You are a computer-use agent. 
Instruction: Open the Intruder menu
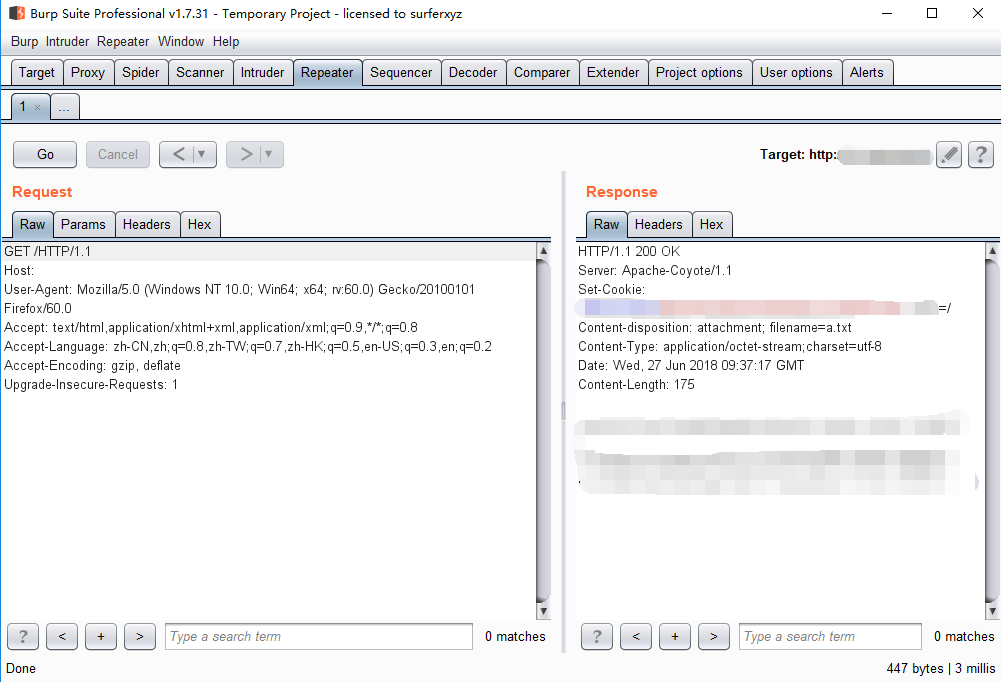pyautogui.click(x=67, y=42)
